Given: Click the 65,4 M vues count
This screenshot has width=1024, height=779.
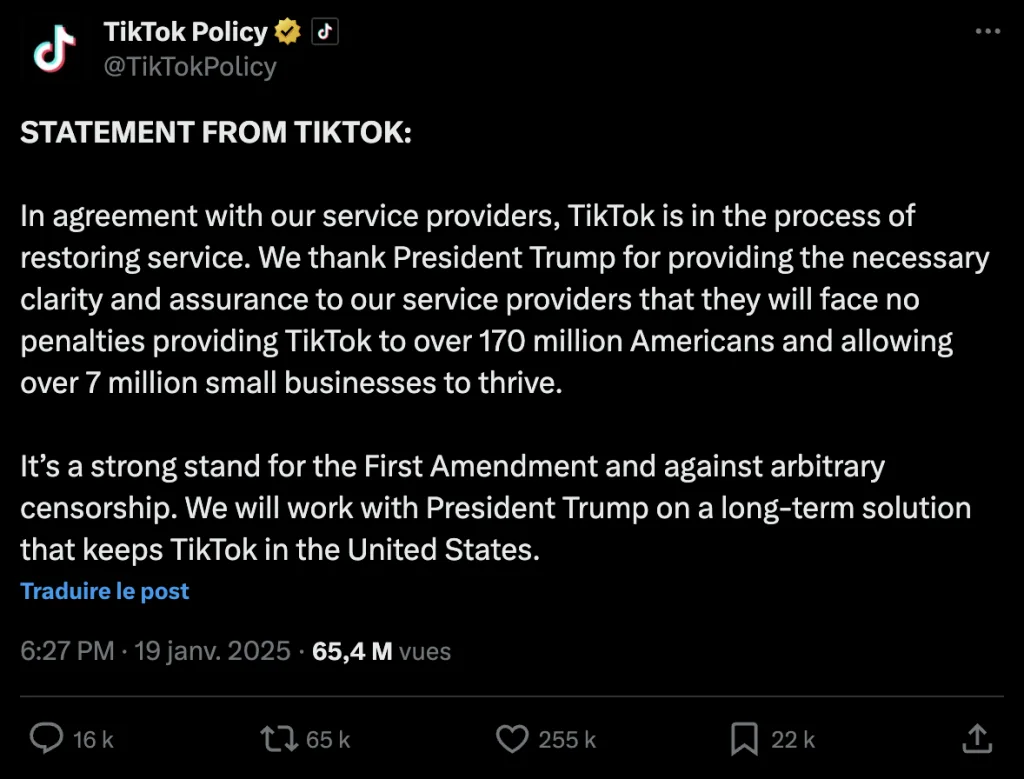Looking at the screenshot, I should (x=381, y=651).
